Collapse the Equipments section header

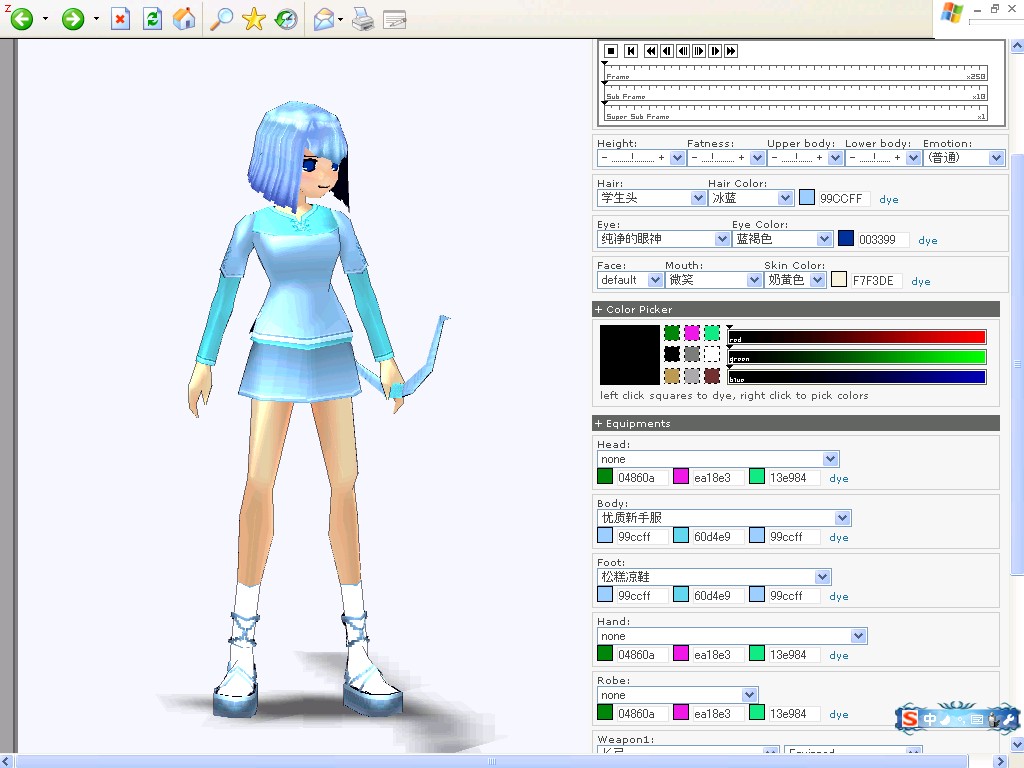[x=795, y=423]
